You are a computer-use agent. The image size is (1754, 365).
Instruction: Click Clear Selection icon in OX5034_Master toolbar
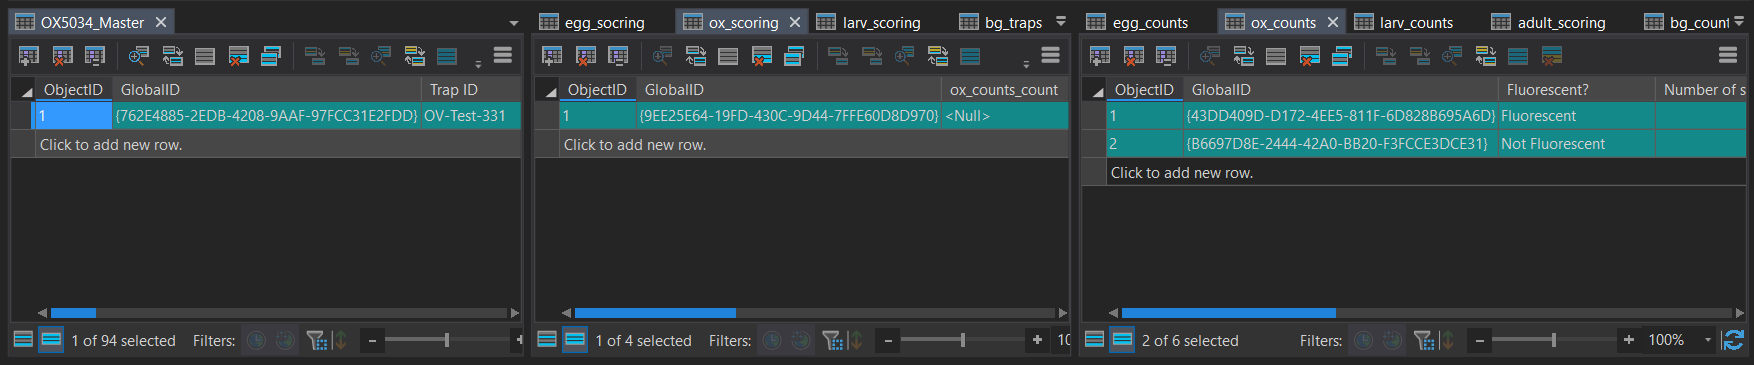point(205,56)
